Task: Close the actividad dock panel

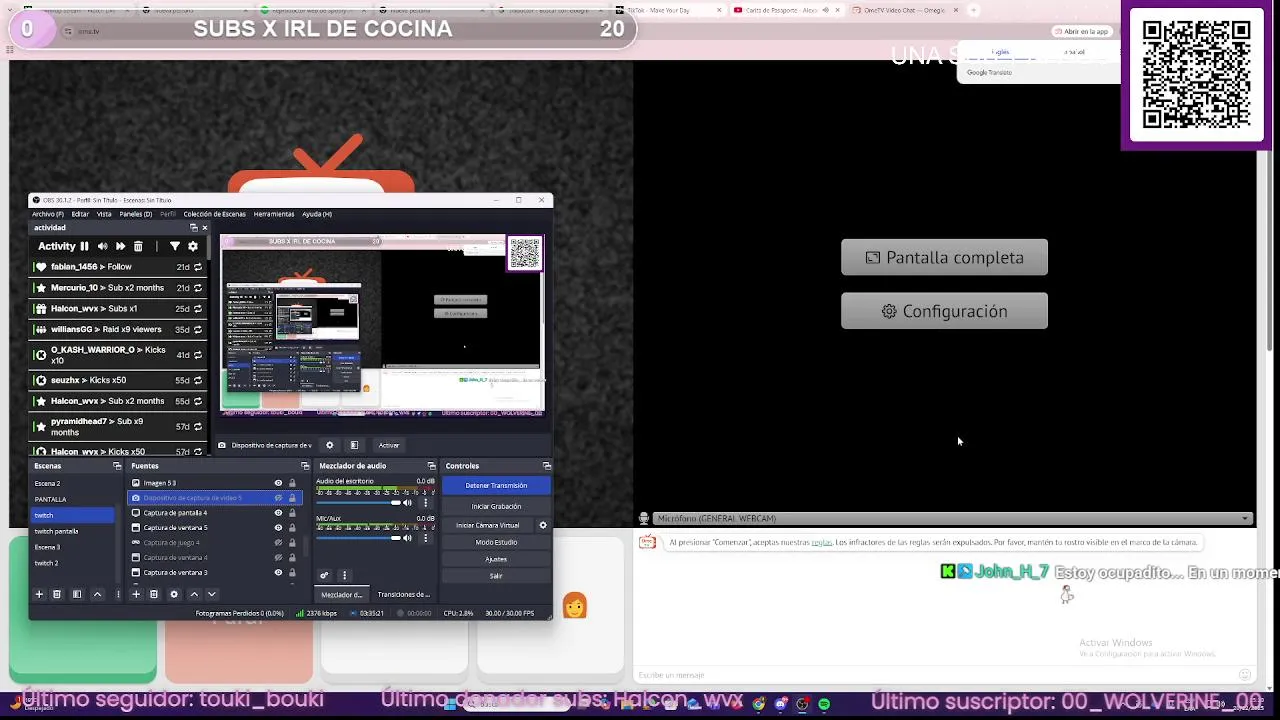Action: click(x=205, y=228)
